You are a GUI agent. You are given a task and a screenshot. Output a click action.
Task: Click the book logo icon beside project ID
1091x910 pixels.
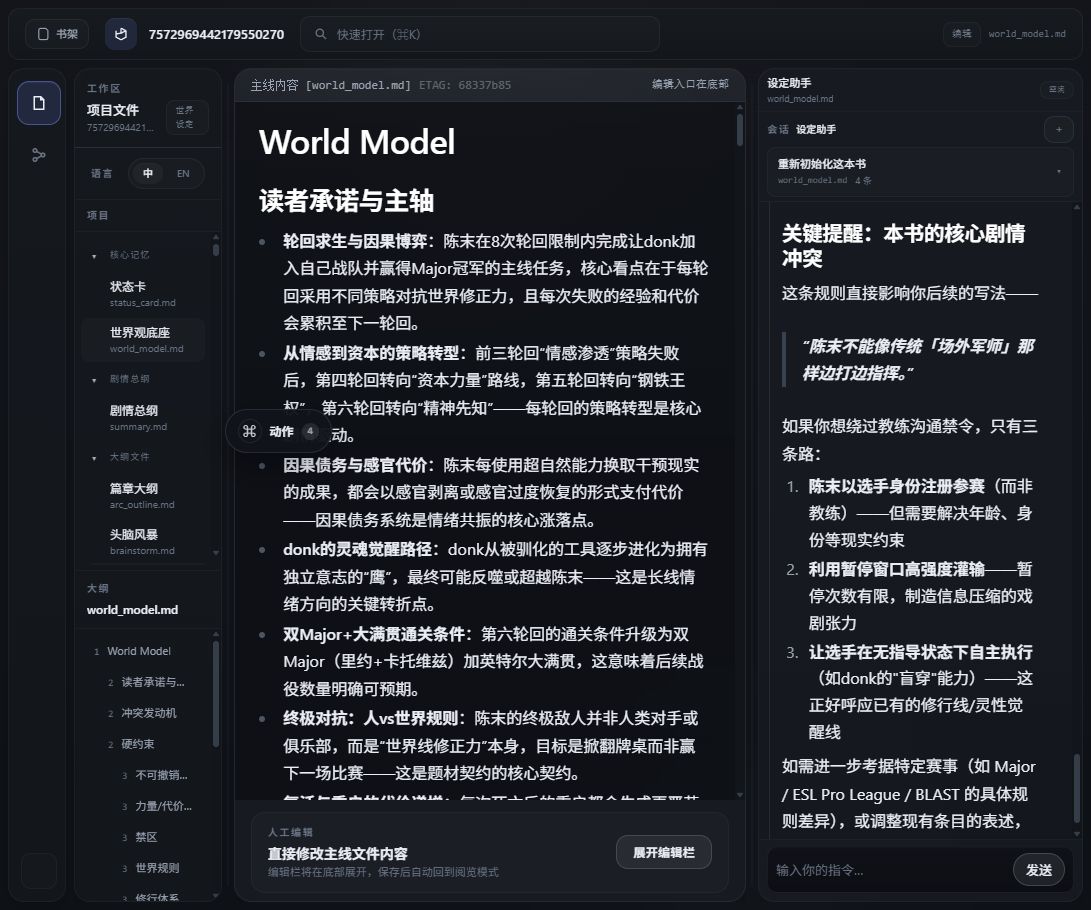121,34
